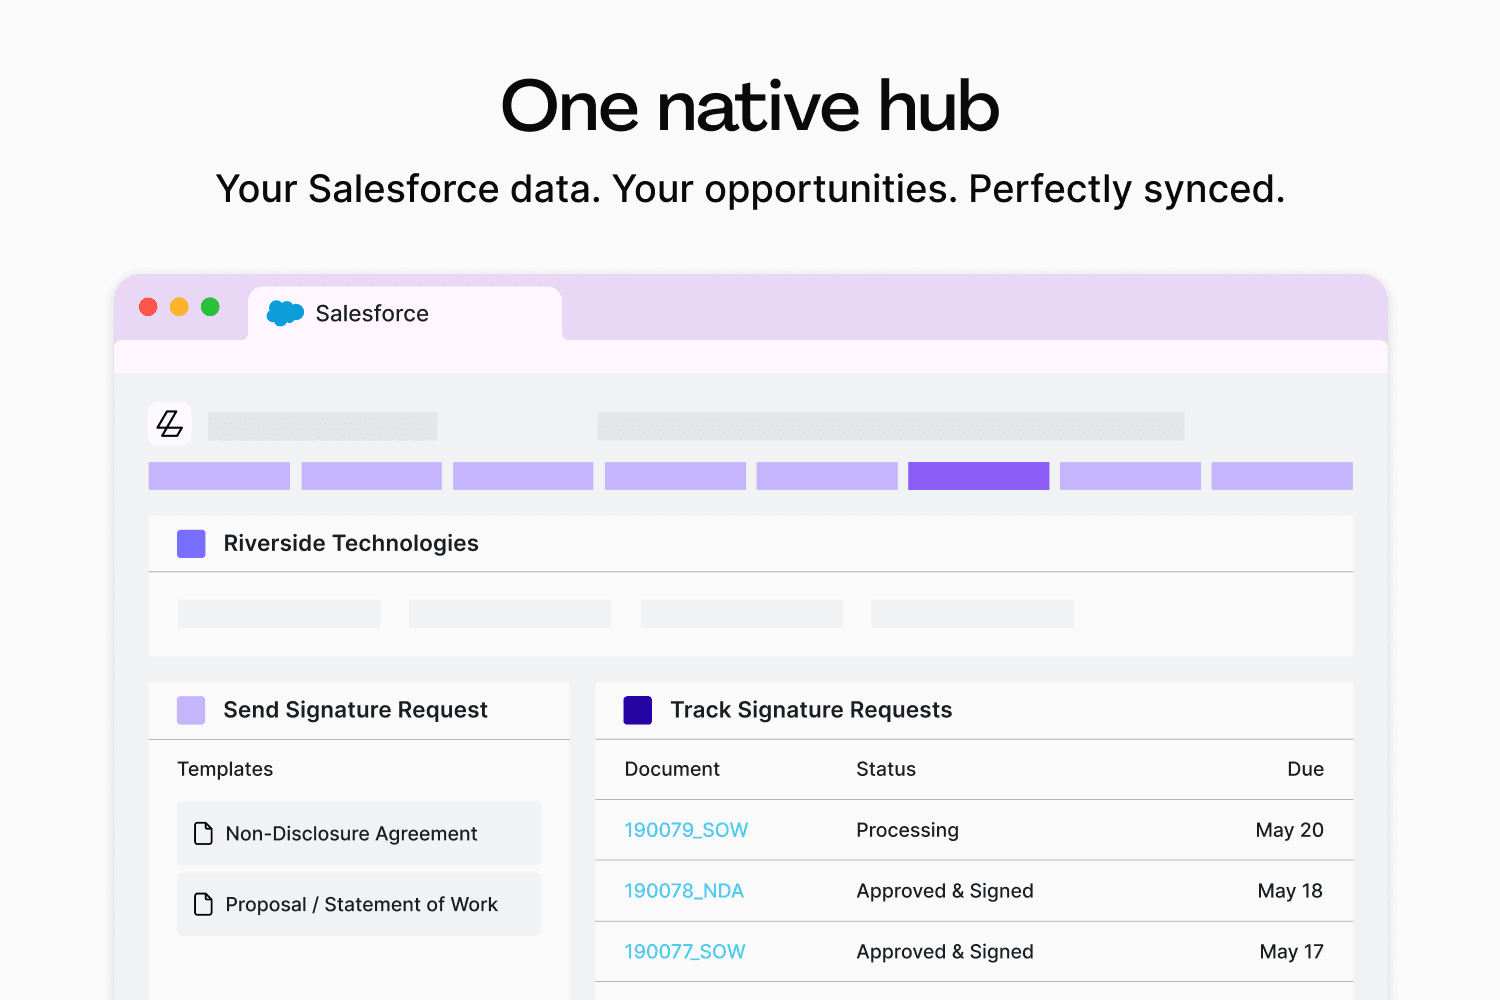The width and height of the screenshot is (1500, 1000).
Task: Click the Non-Disclosure Agreement document icon
Action: click(x=203, y=833)
